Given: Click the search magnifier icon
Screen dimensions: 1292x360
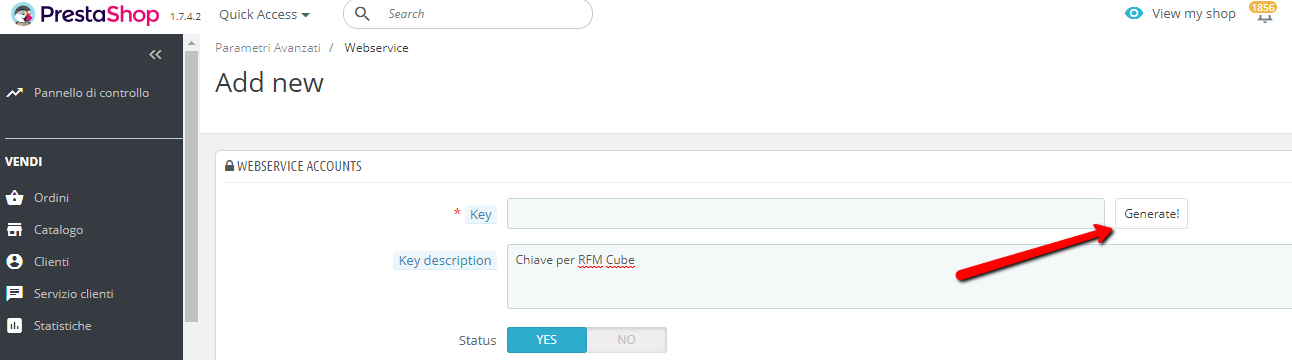Looking at the screenshot, I should pyautogui.click(x=362, y=14).
